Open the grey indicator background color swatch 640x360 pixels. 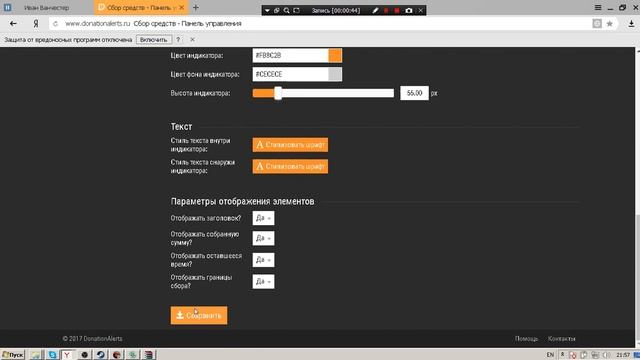pyautogui.click(x=335, y=74)
